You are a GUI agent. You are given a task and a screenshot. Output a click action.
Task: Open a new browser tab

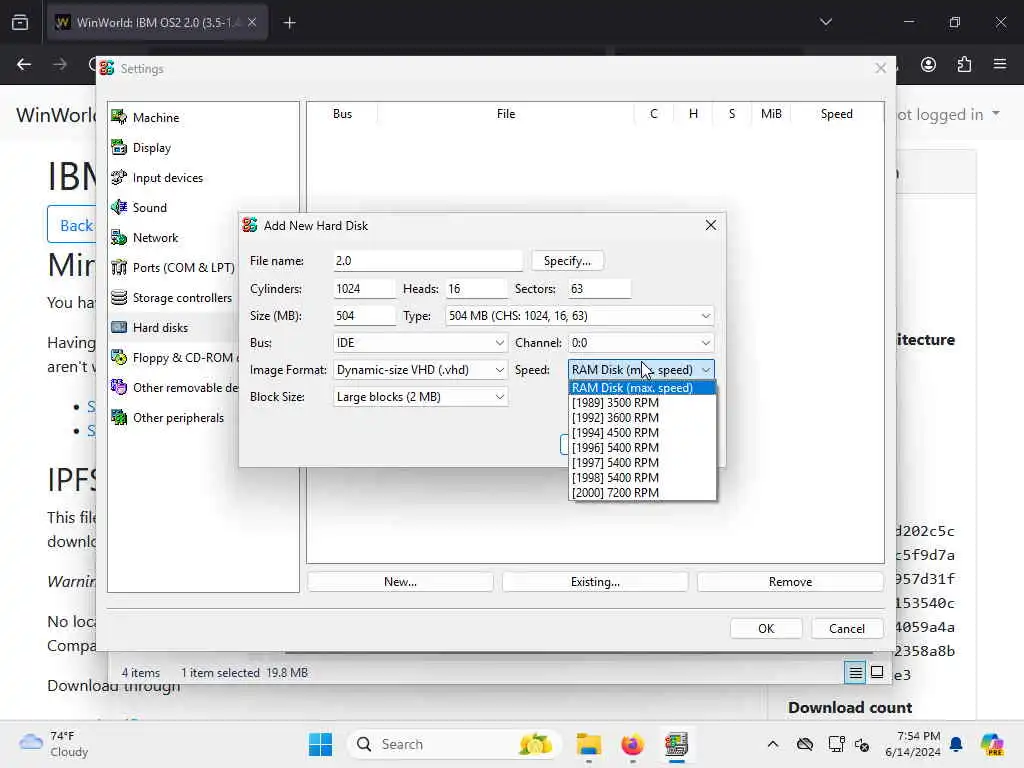(x=289, y=23)
